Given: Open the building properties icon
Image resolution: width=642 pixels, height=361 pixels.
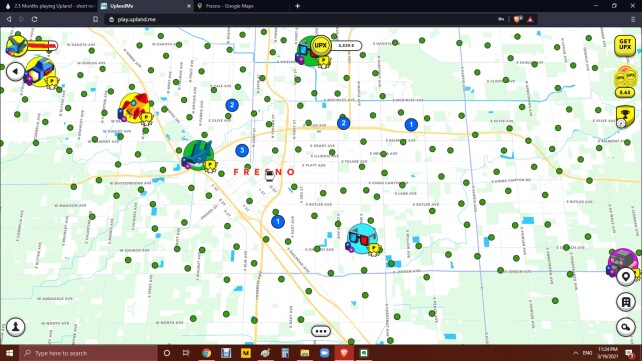Looking at the screenshot, I should pos(626,302).
